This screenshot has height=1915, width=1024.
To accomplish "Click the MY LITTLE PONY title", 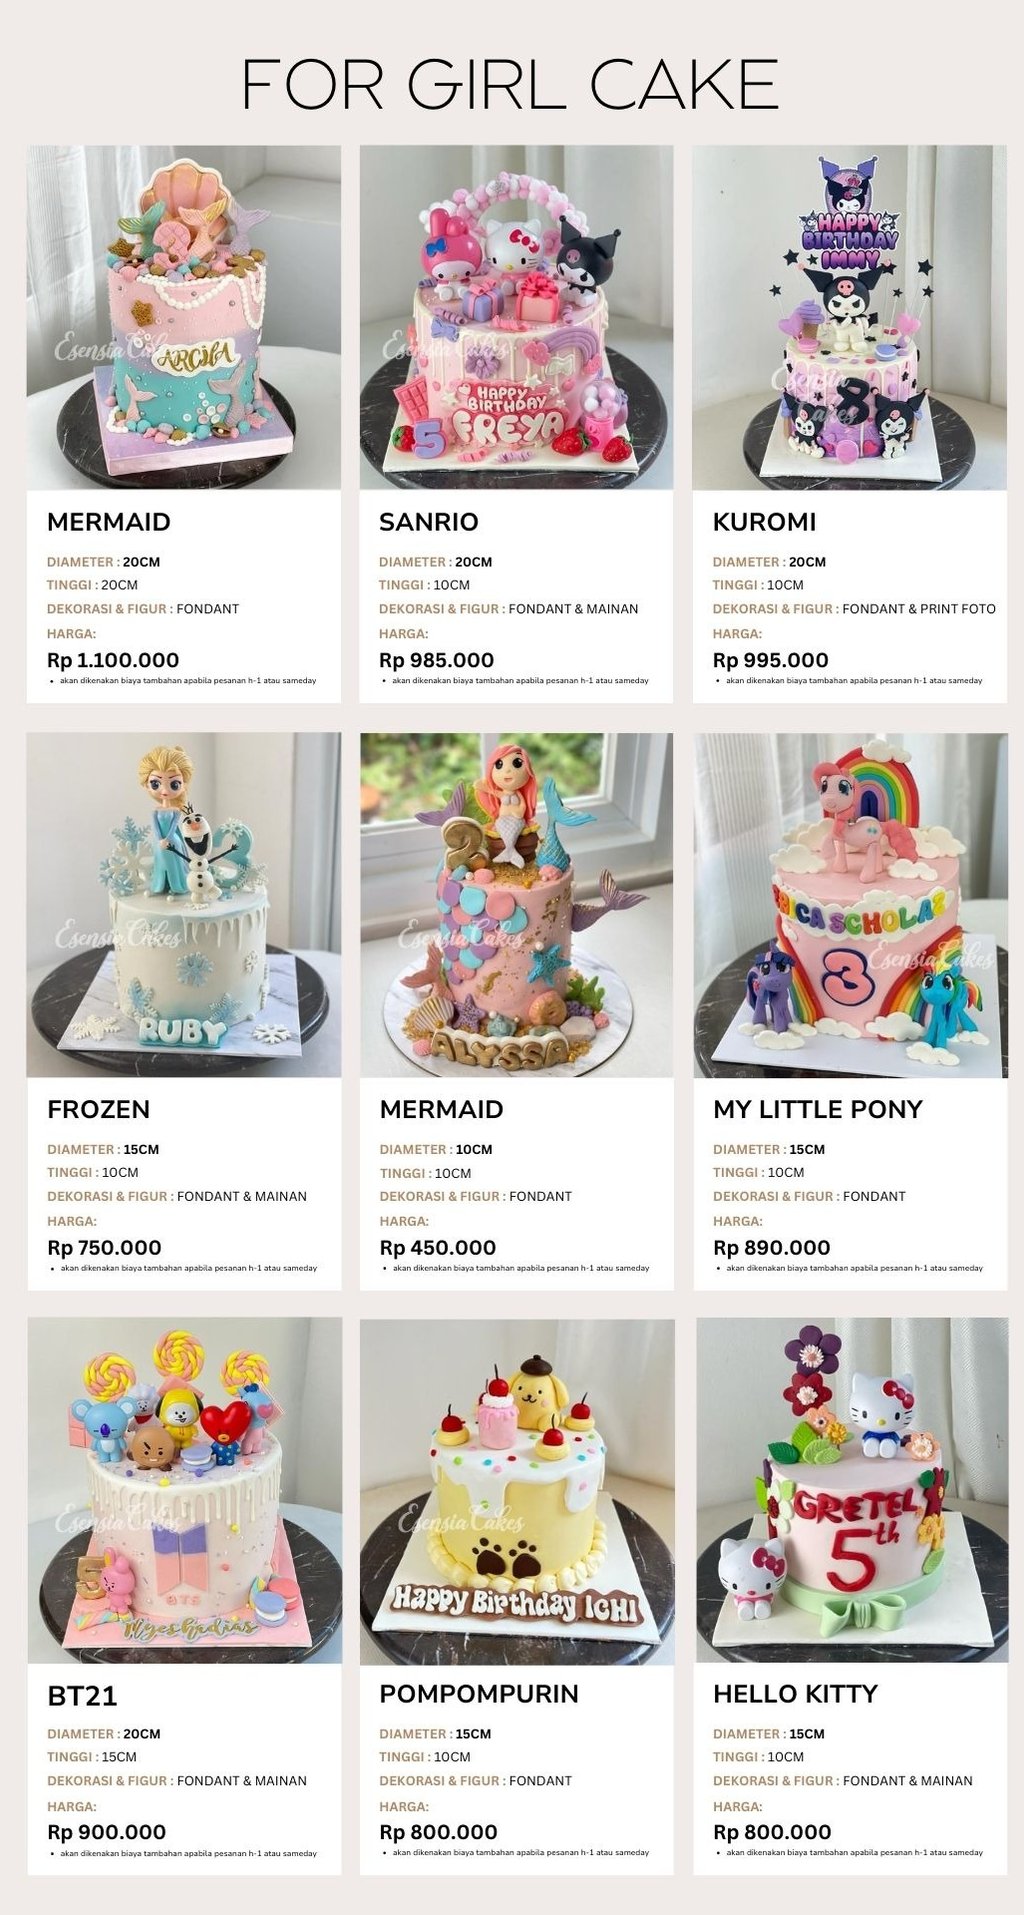I will coord(818,1109).
